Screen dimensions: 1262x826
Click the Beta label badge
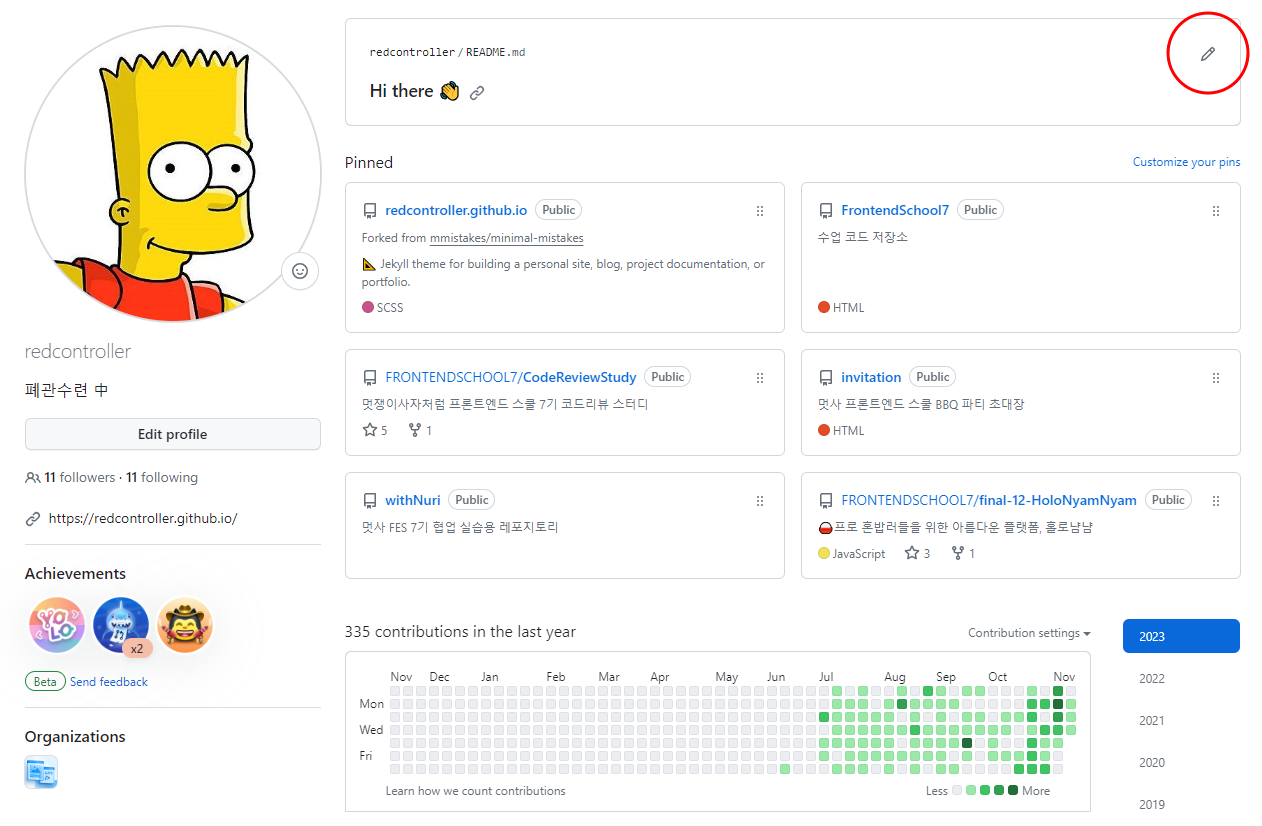45,682
